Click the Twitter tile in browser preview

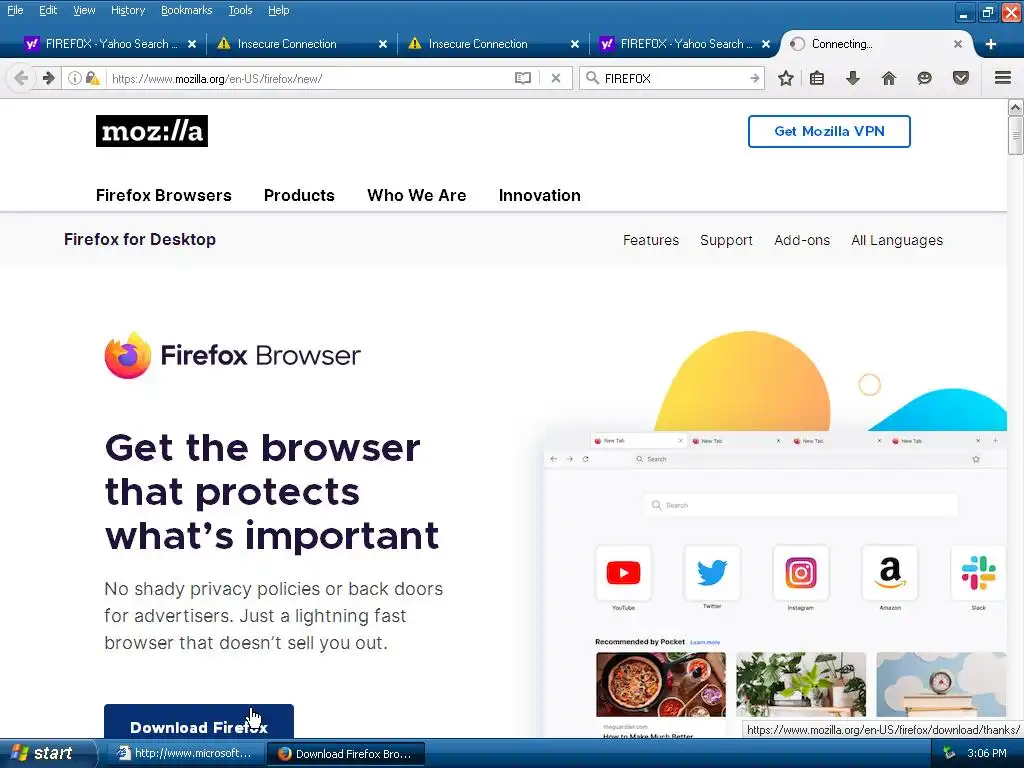tap(712, 573)
